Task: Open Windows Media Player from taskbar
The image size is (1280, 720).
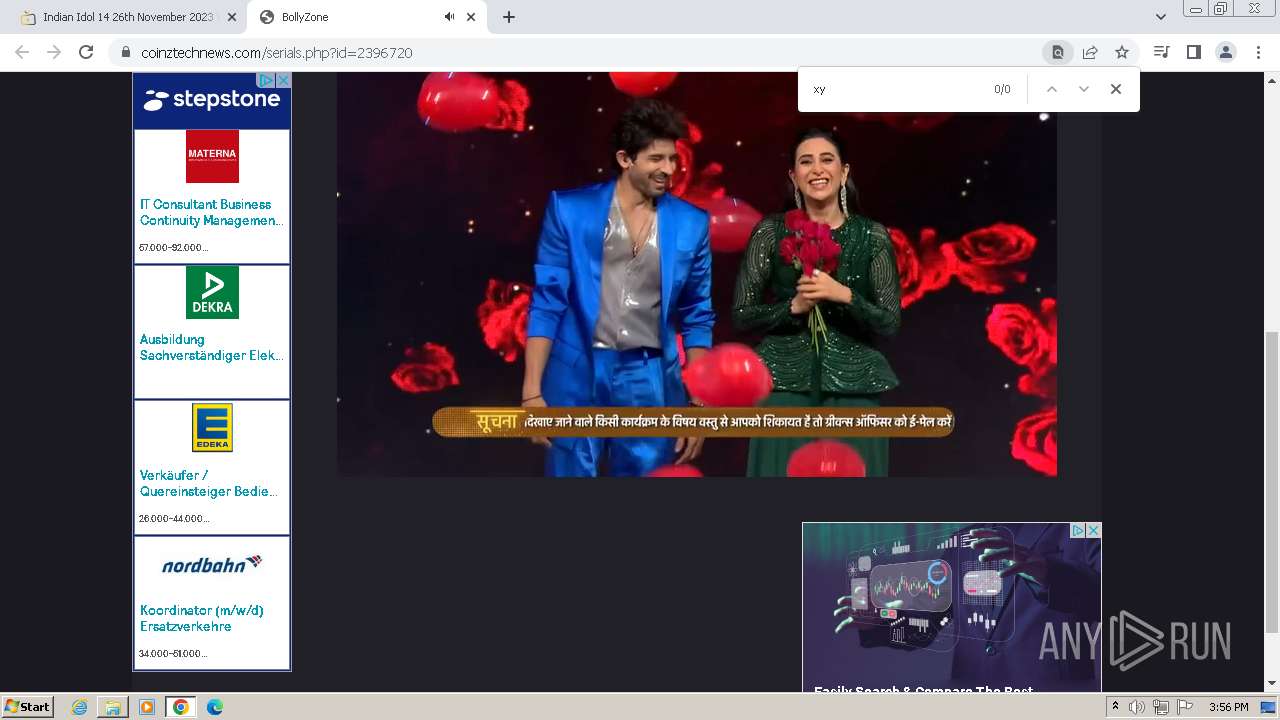Action: (147, 707)
